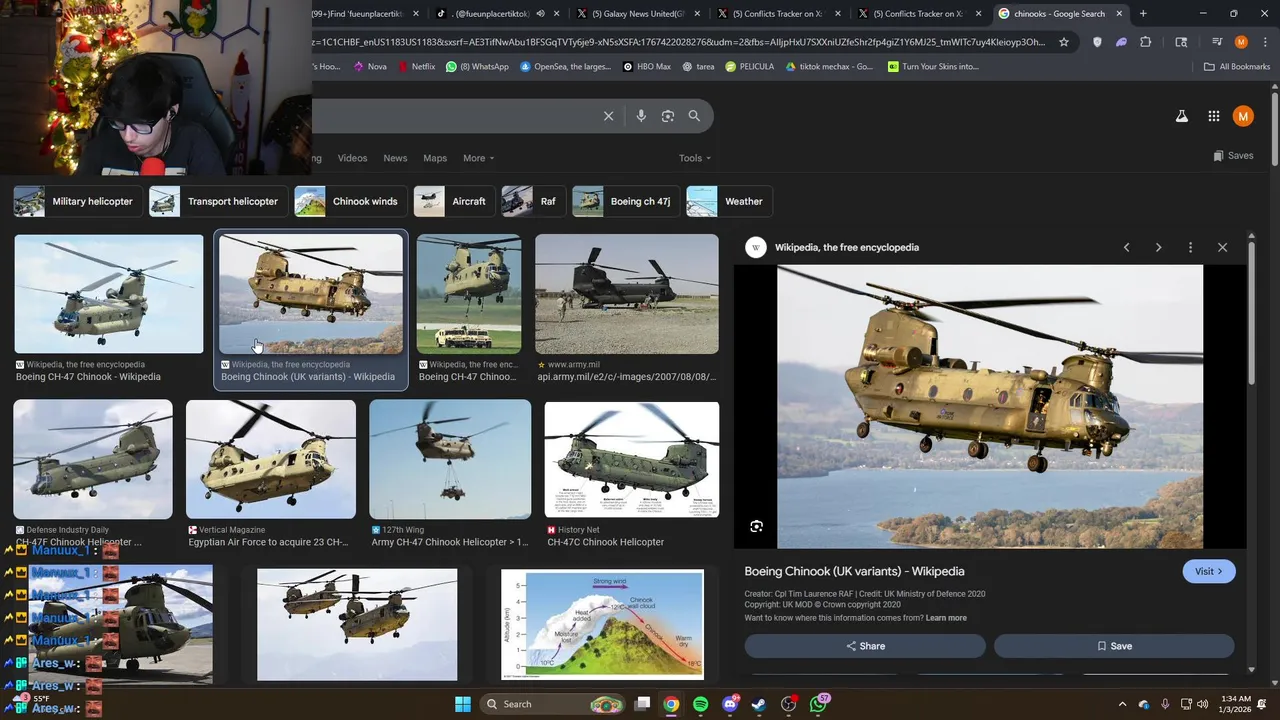Open WhatsApp from the taskbar
Viewport: 1280px width, 720px height.
tap(819, 704)
